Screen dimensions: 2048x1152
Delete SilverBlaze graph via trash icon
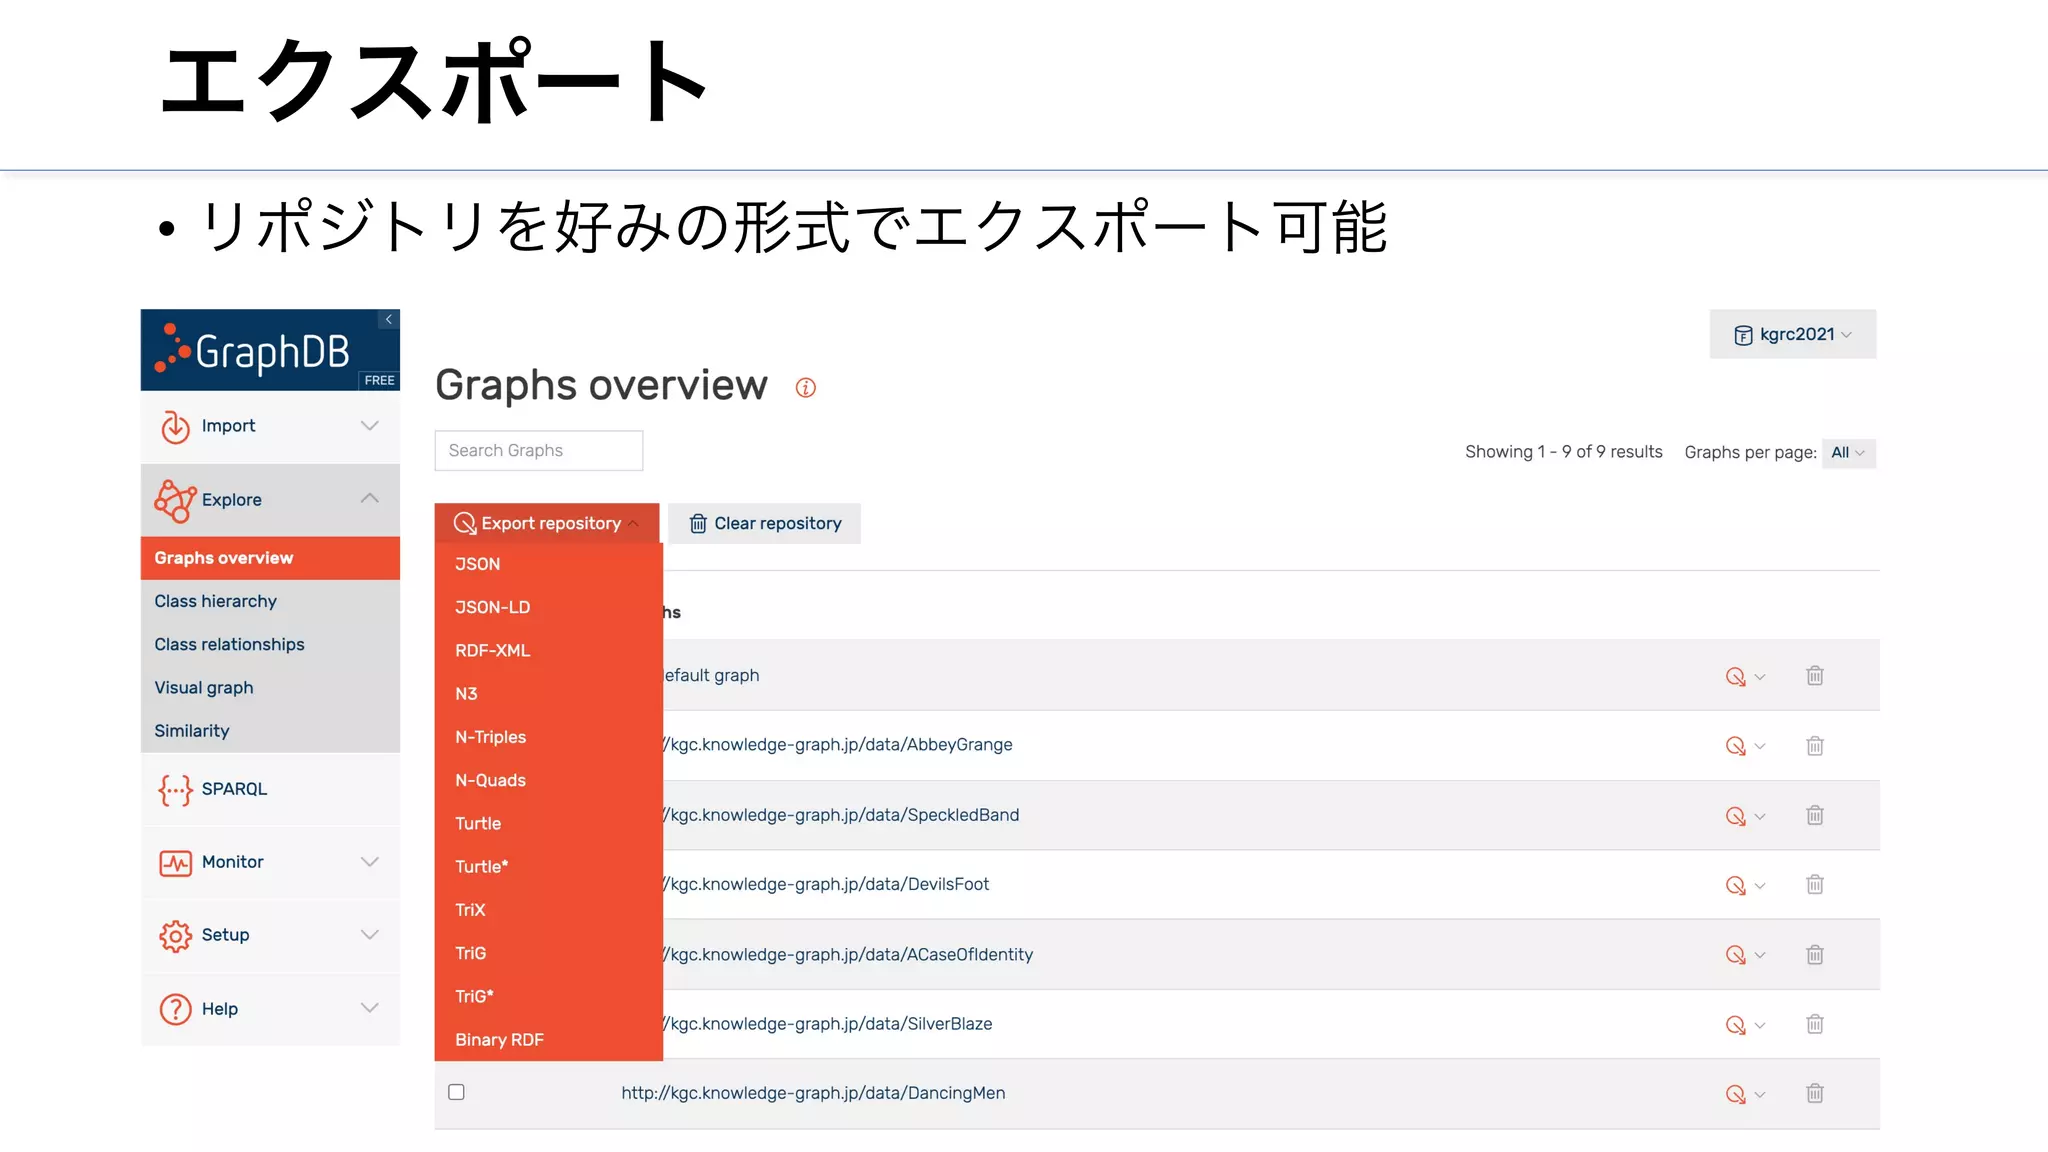[1815, 1024]
